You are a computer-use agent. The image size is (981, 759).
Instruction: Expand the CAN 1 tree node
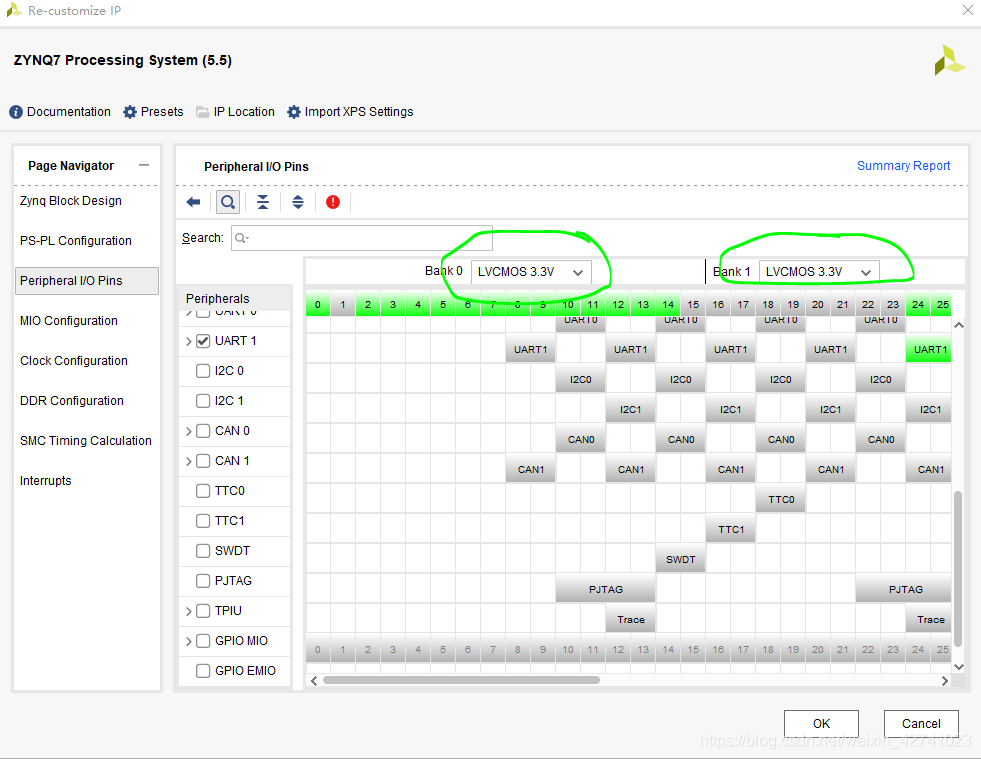[188, 461]
